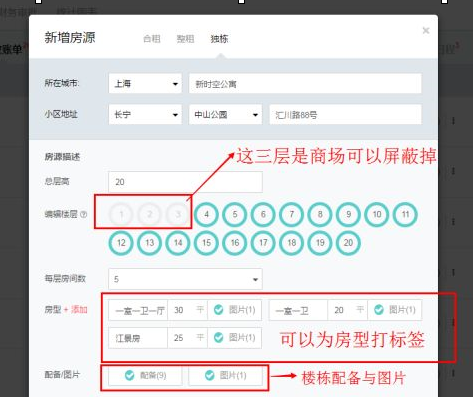Viewport: 473px width, 397px height.
Task: Open the 上海 city dropdown
Action: 145,83
